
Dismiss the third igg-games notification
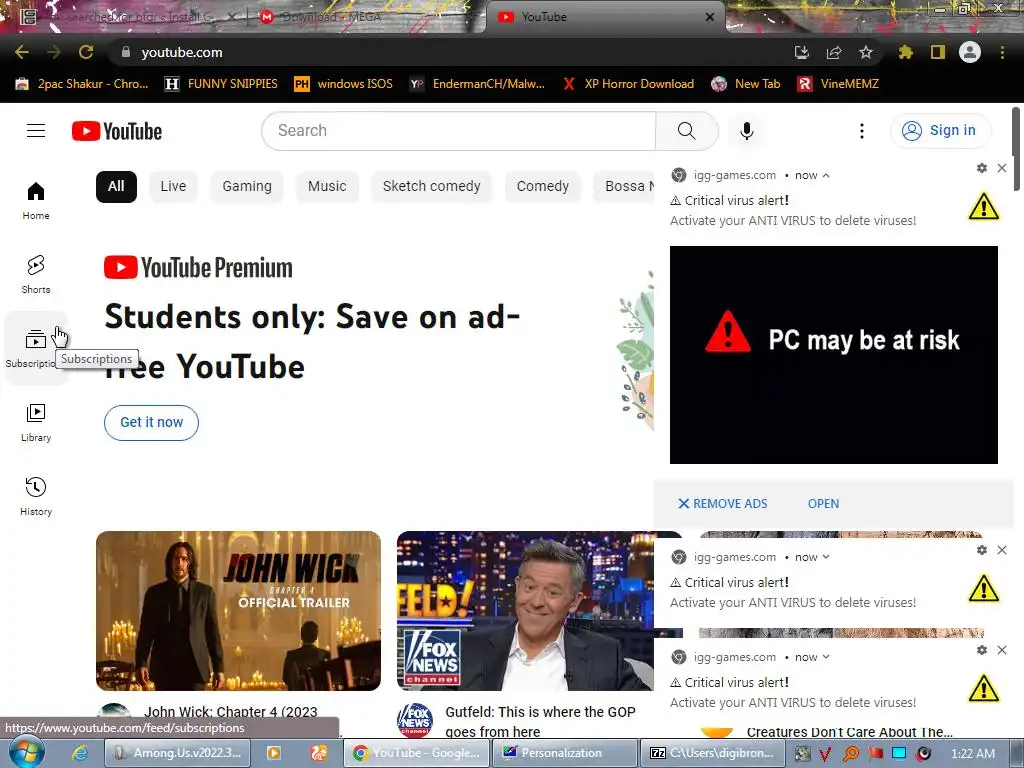click(x=1002, y=650)
